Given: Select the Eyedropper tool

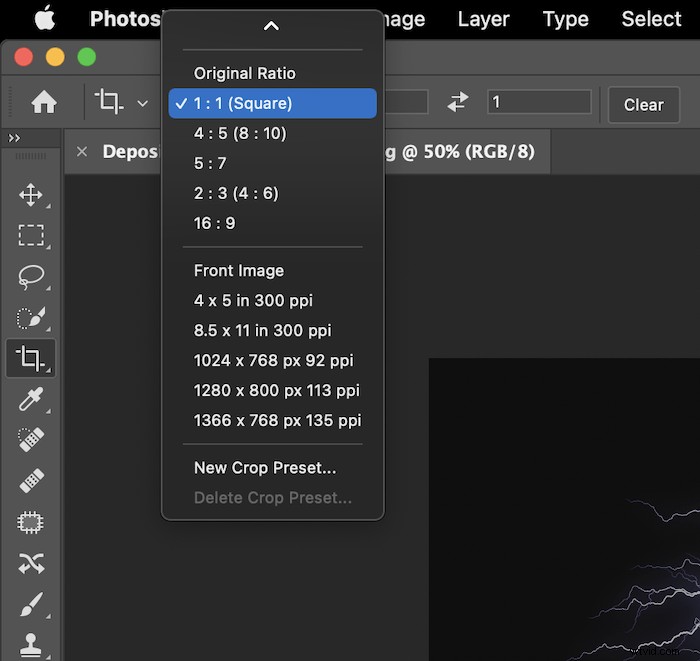Looking at the screenshot, I should 31,399.
